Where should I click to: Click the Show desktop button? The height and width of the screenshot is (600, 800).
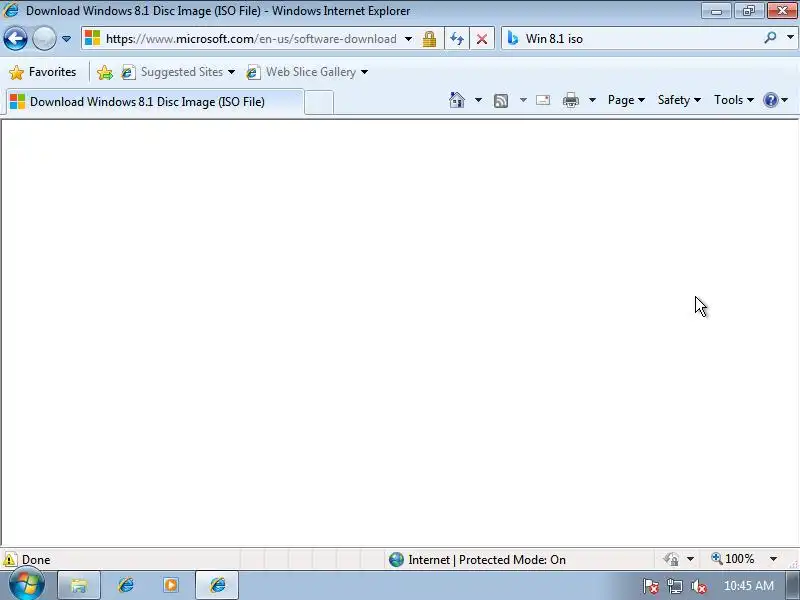point(792,585)
